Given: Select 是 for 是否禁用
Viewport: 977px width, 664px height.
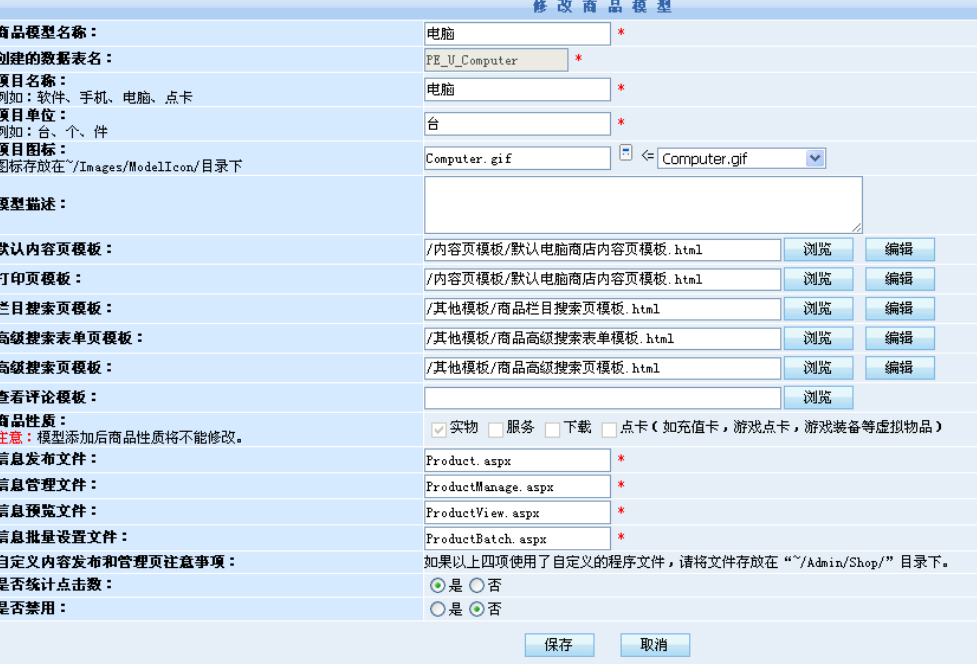Looking at the screenshot, I should pos(437,609).
